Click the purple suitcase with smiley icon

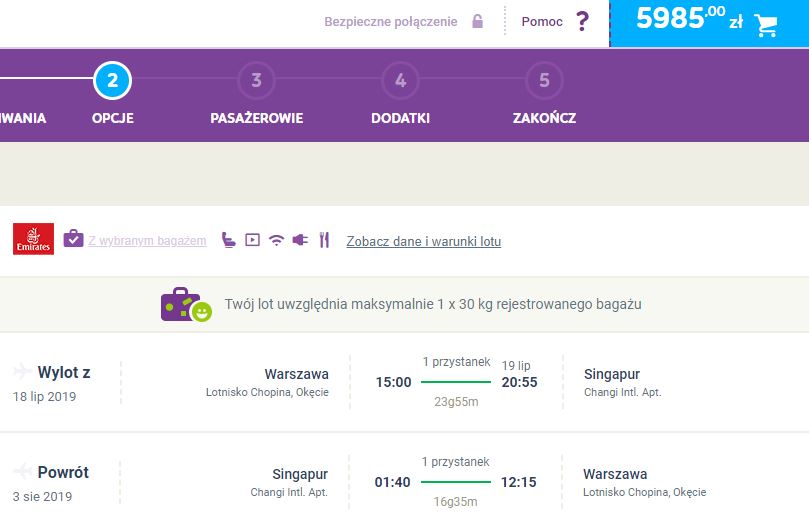point(186,304)
